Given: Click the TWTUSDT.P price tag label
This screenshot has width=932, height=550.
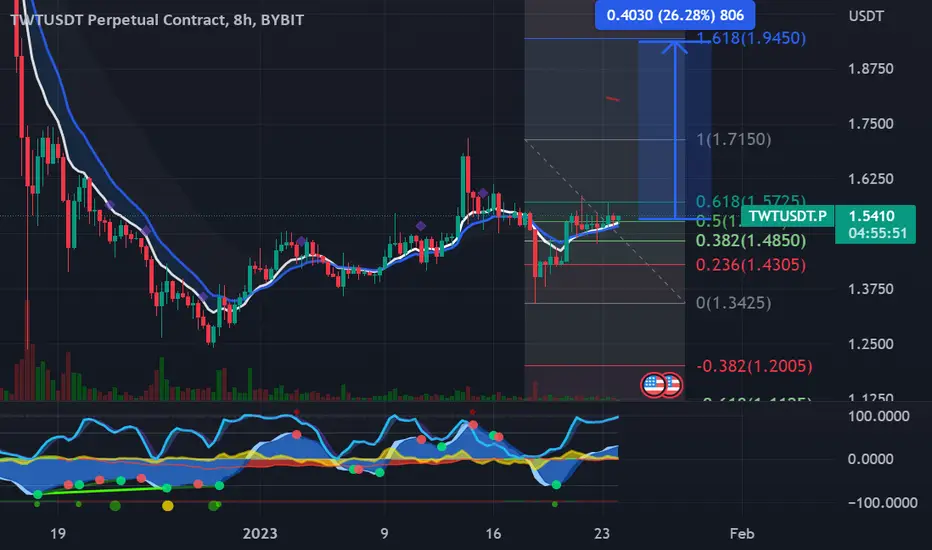Looking at the screenshot, I should coord(788,216).
